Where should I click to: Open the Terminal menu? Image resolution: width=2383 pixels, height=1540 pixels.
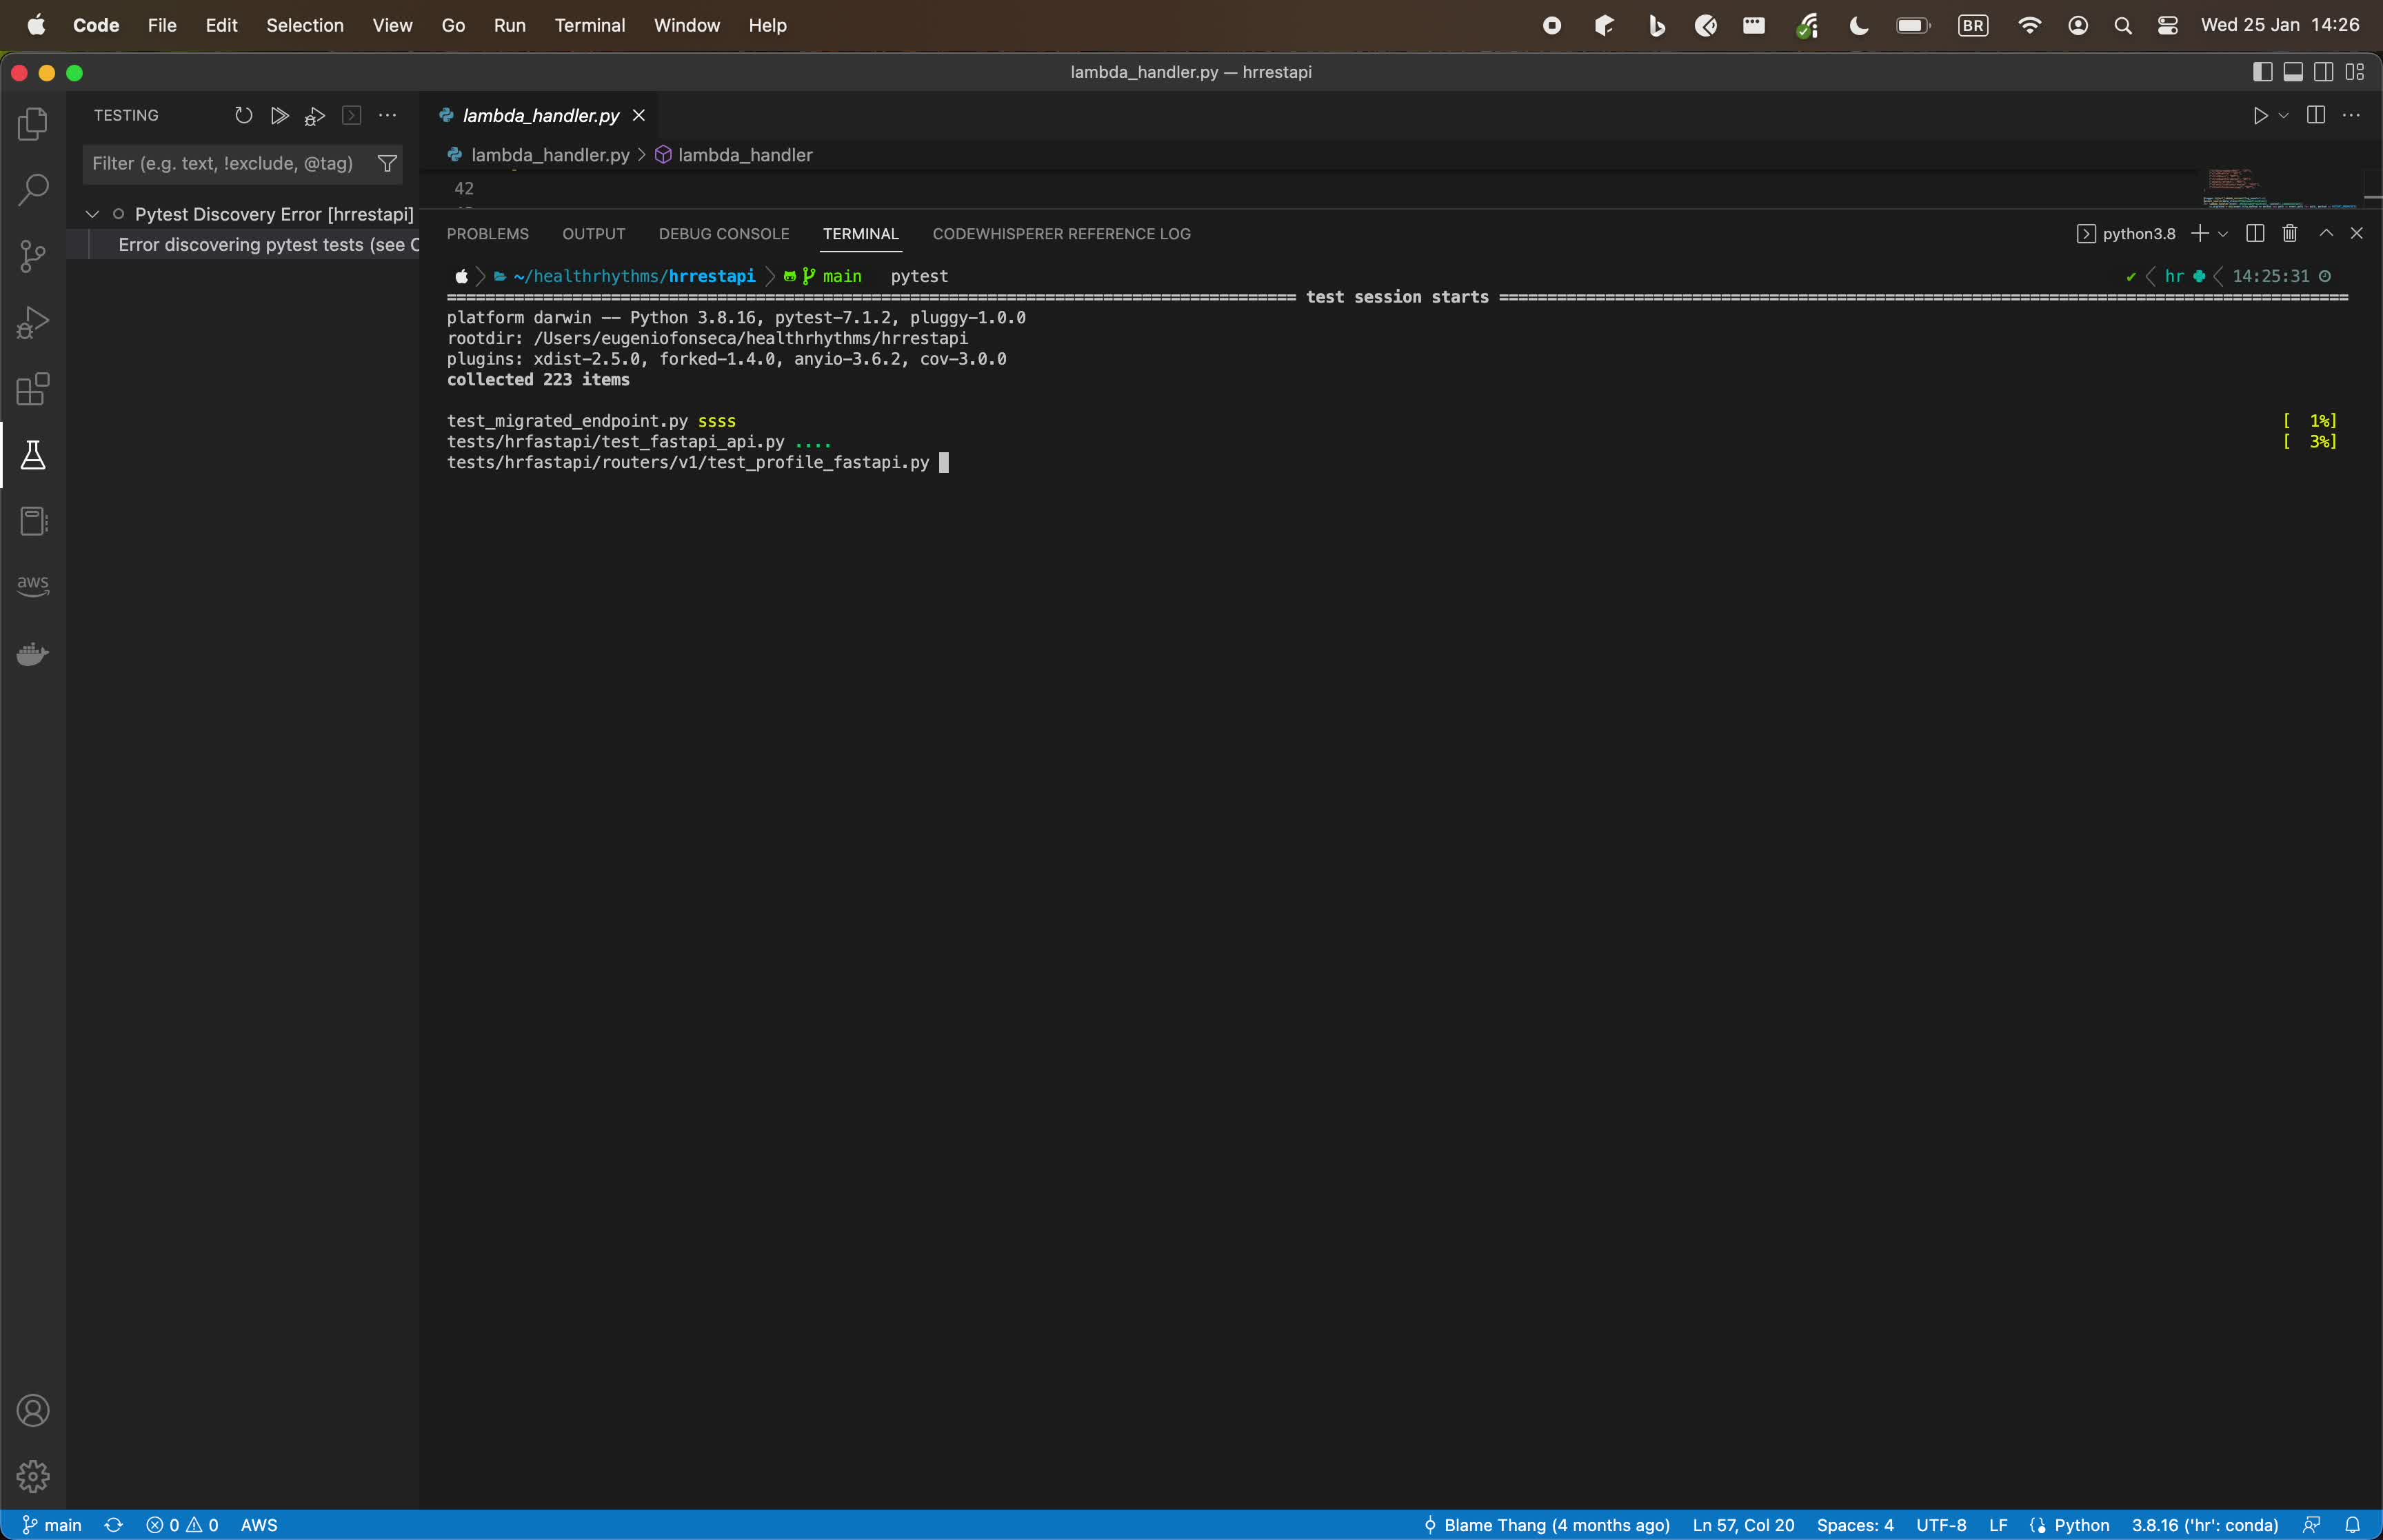(590, 25)
